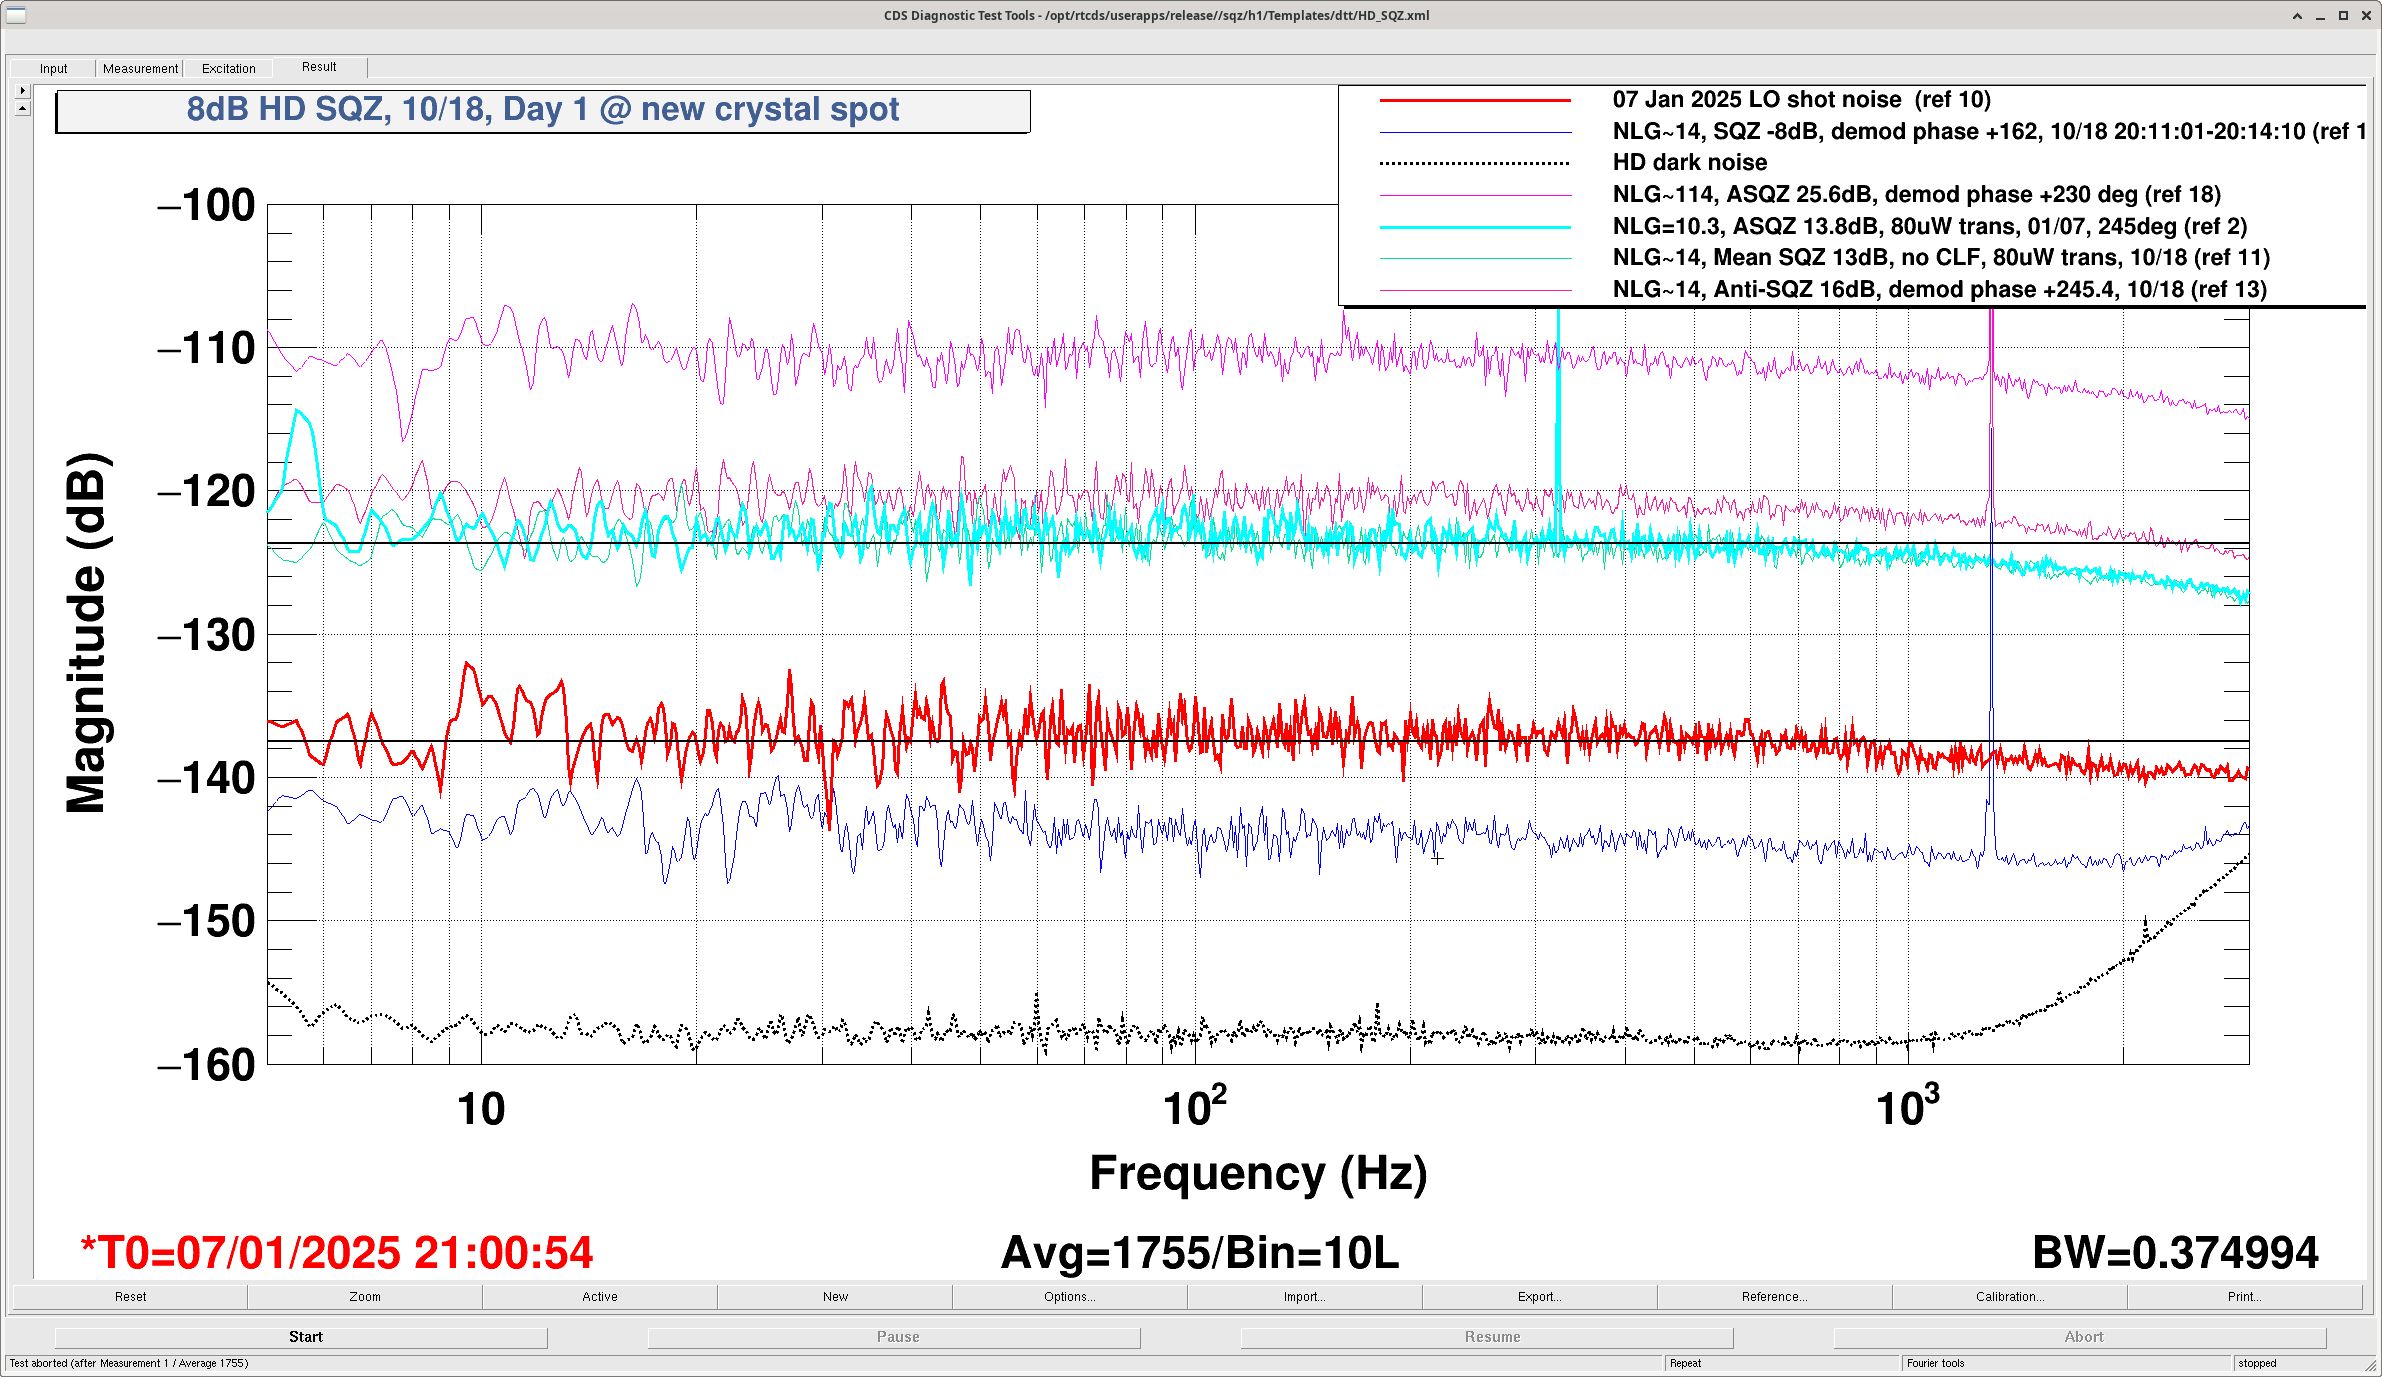Click legend entry 'HD dark noise'
2382x1377 pixels.
(x=1689, y=163)
